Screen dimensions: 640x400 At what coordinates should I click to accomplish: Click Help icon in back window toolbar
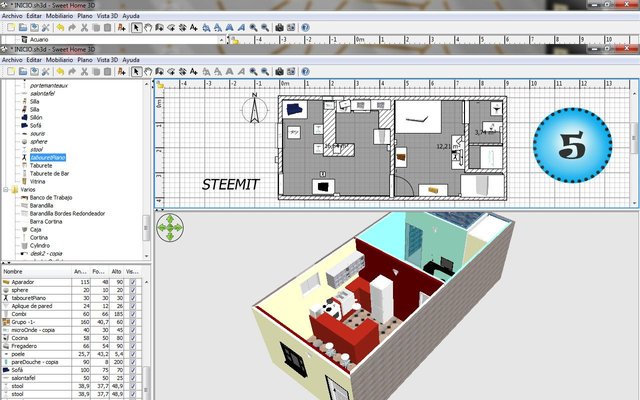305,27
